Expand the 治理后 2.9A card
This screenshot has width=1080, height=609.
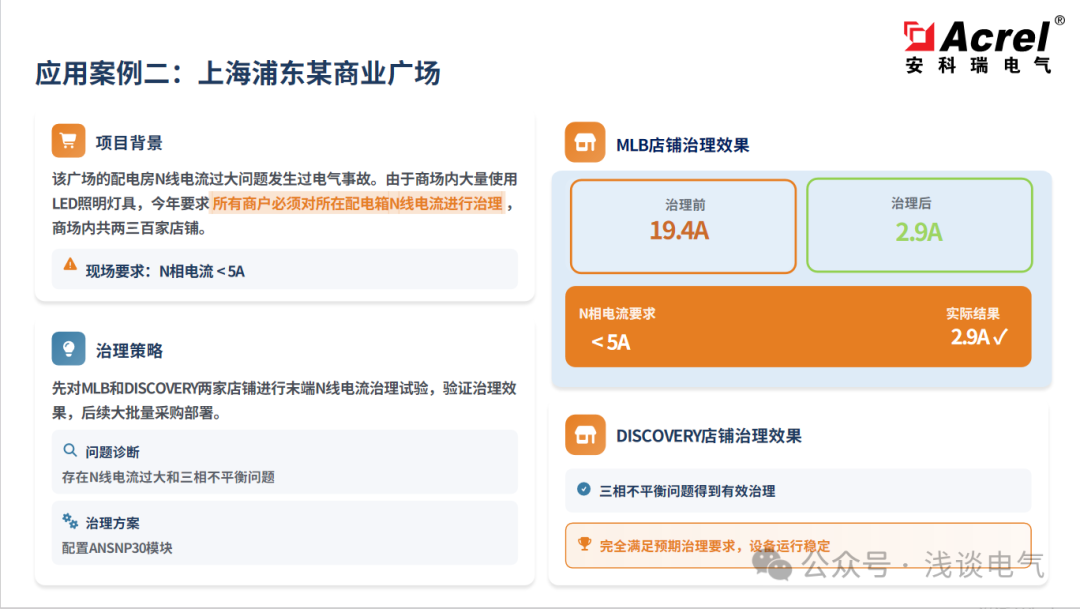click(919, 225)
